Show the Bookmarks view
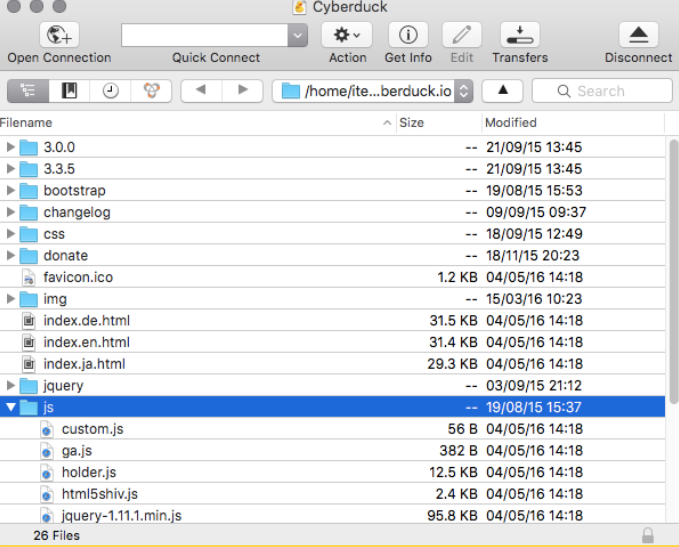Image resolution: width=679 pixels, height=547 pixels. (69, 91)
